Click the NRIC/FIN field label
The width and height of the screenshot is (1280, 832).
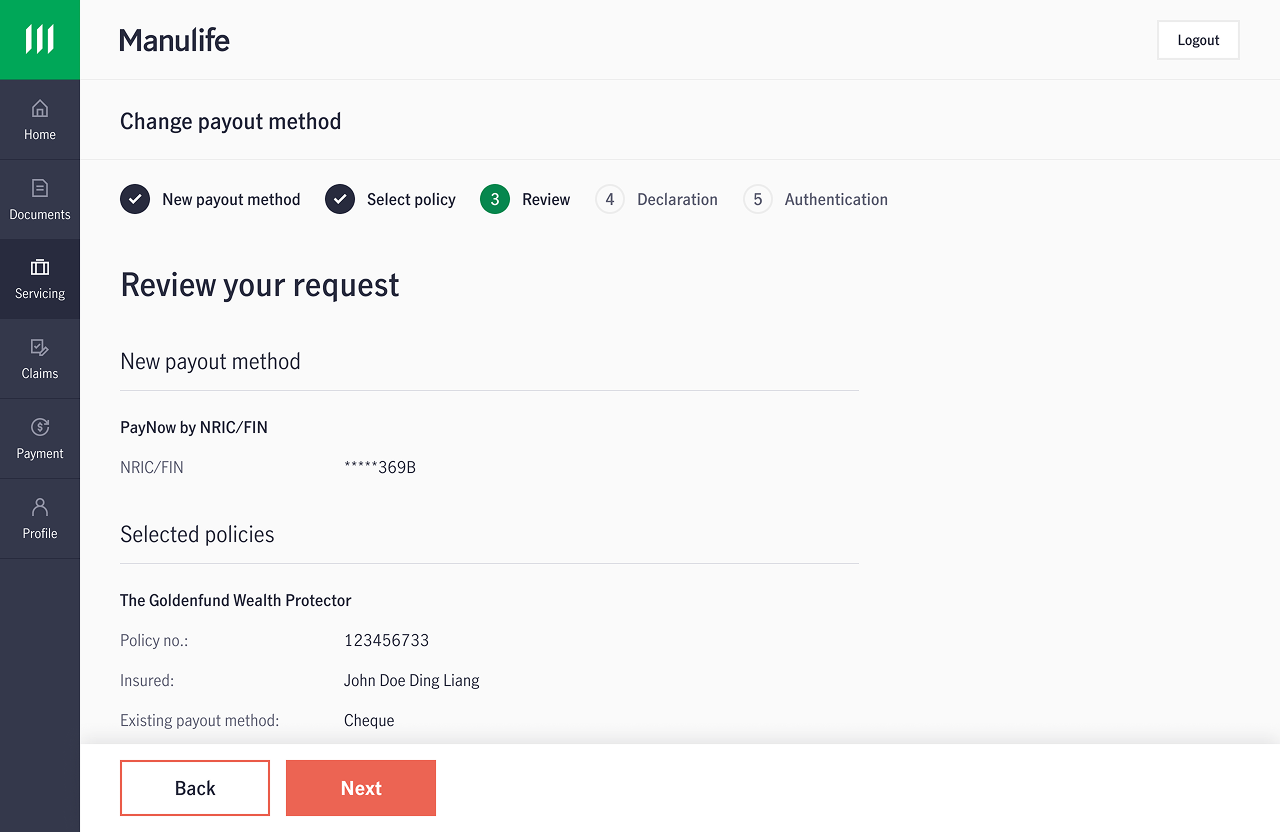click(x=152, y=467)
